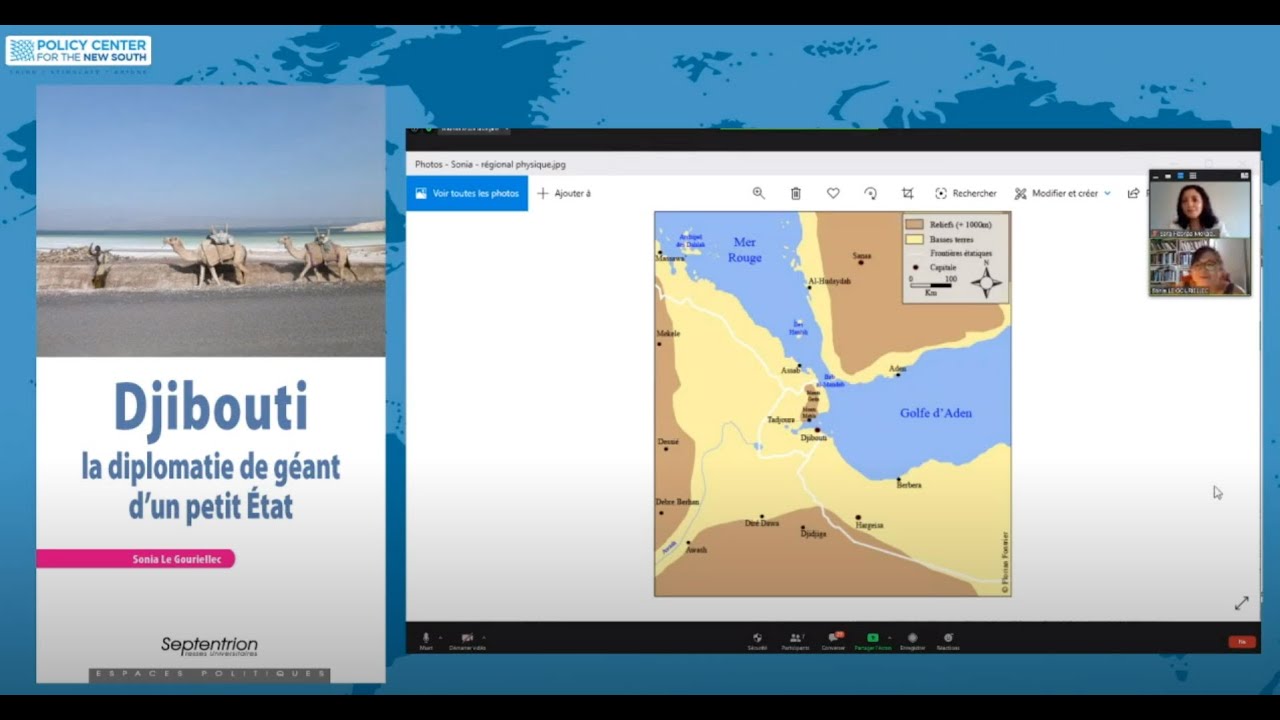
Task: Click 'Berbera' label on the map
Action: click(909, 485)
